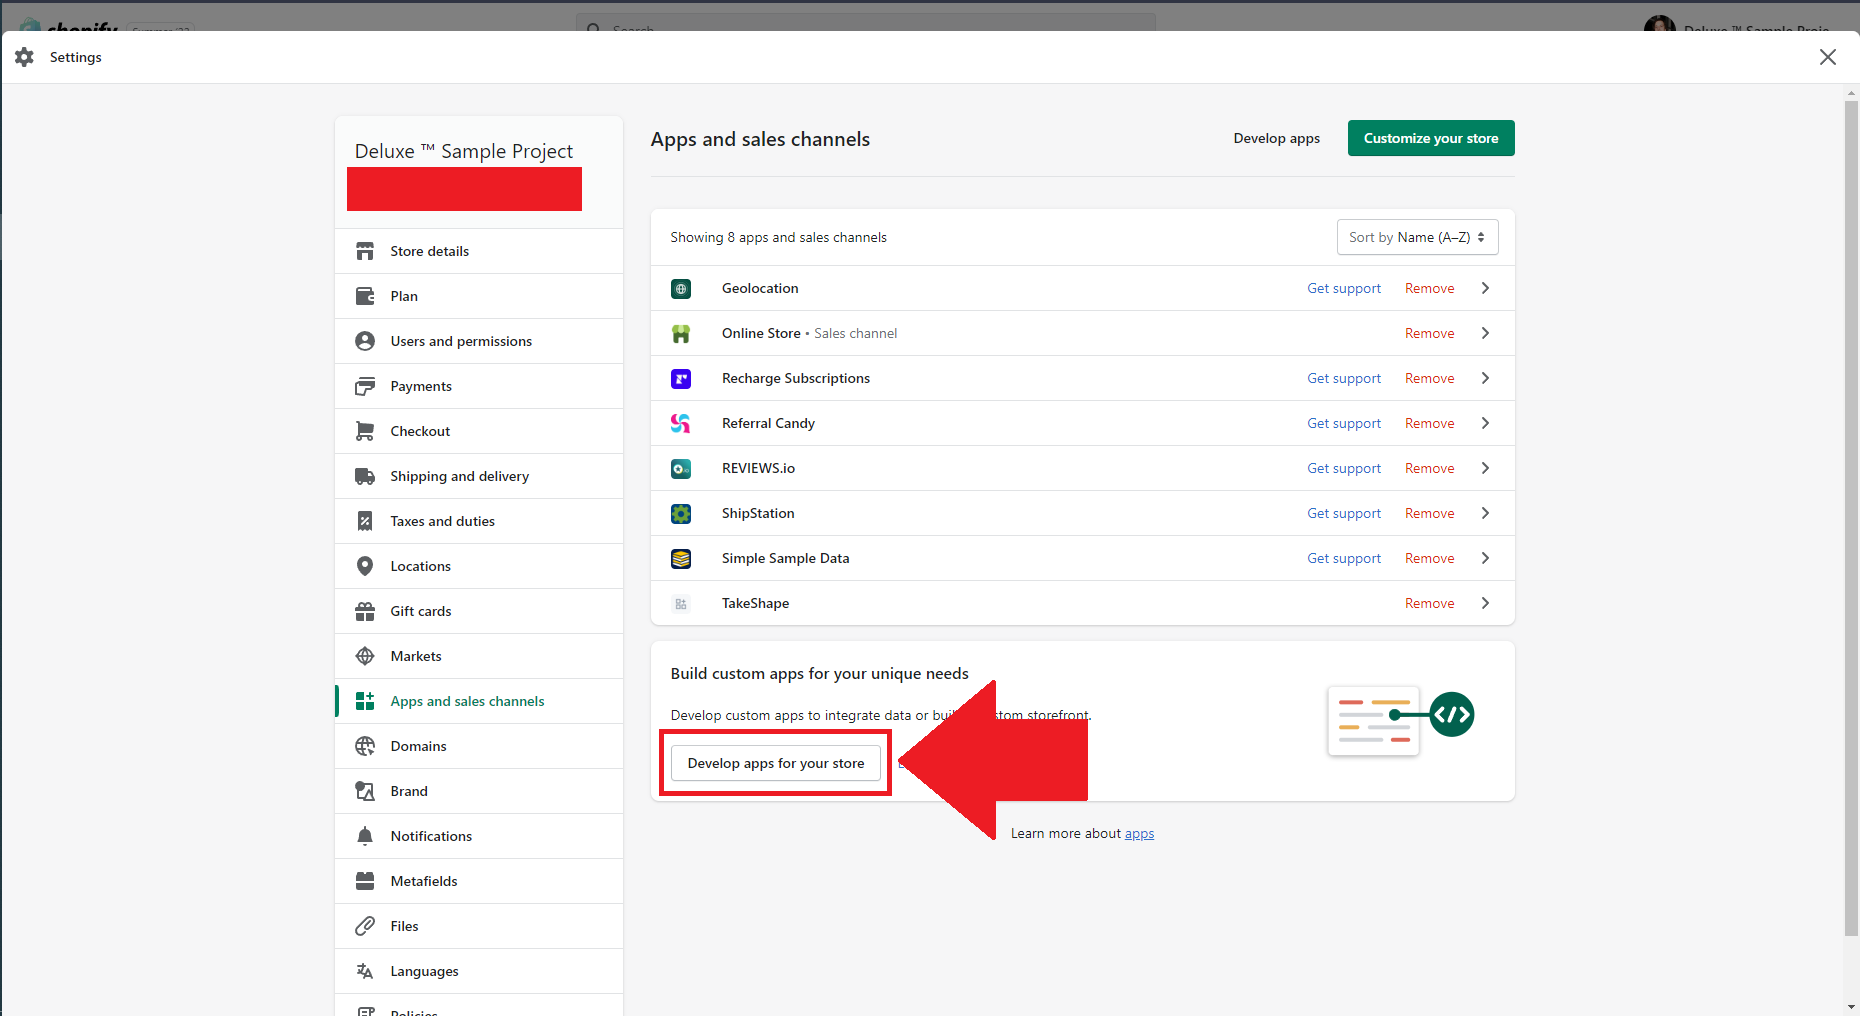
Task: Expand the REVIEWS.io row chevron
Action: [x=1485, y=468]
